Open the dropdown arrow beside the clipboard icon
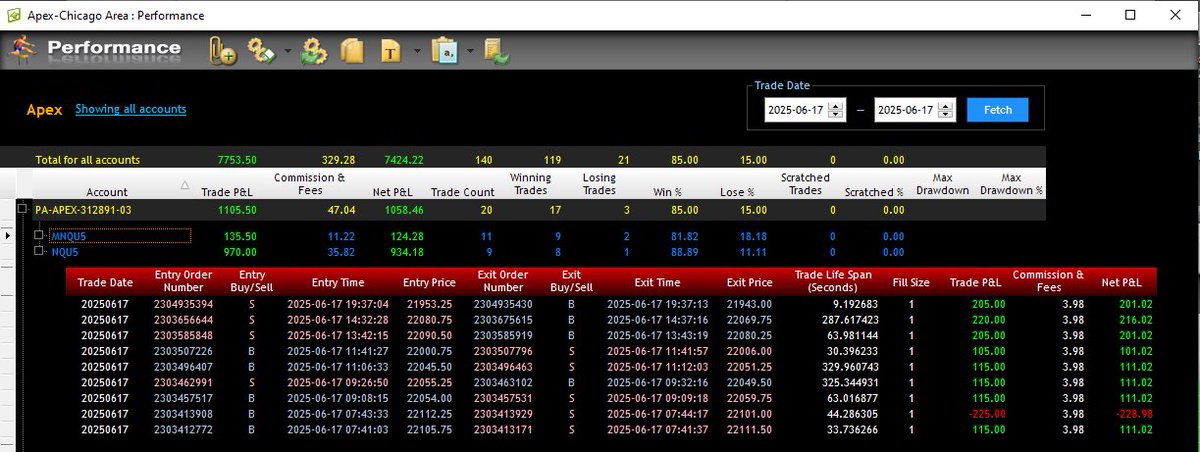The width and height of the screenshot is (1200, 452). click(469, 51)
